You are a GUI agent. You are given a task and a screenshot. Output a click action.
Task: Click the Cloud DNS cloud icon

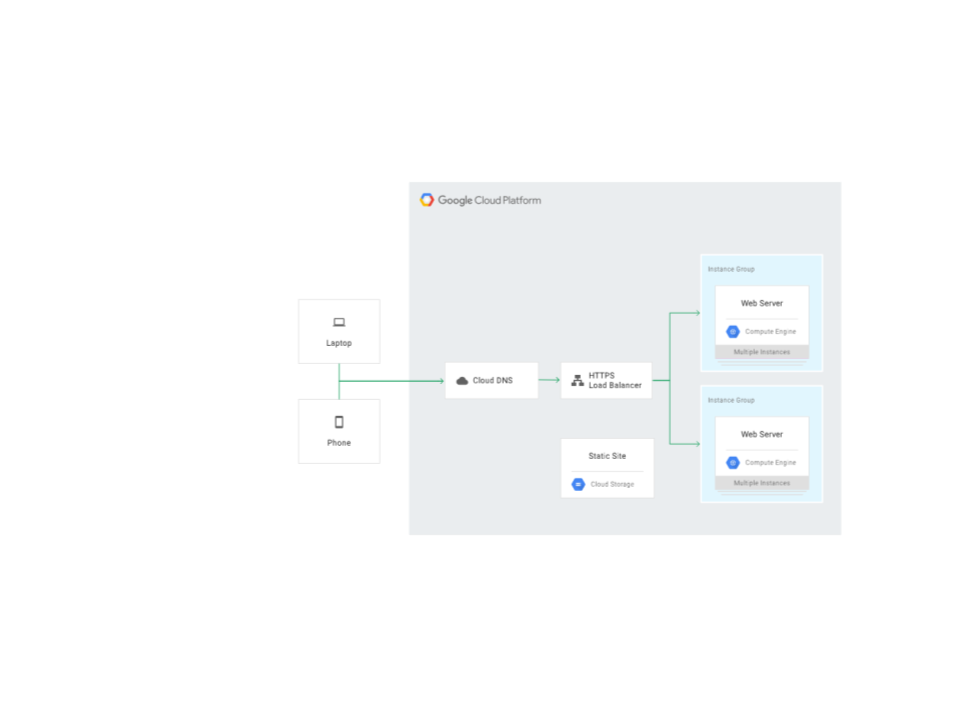[462, 381]
